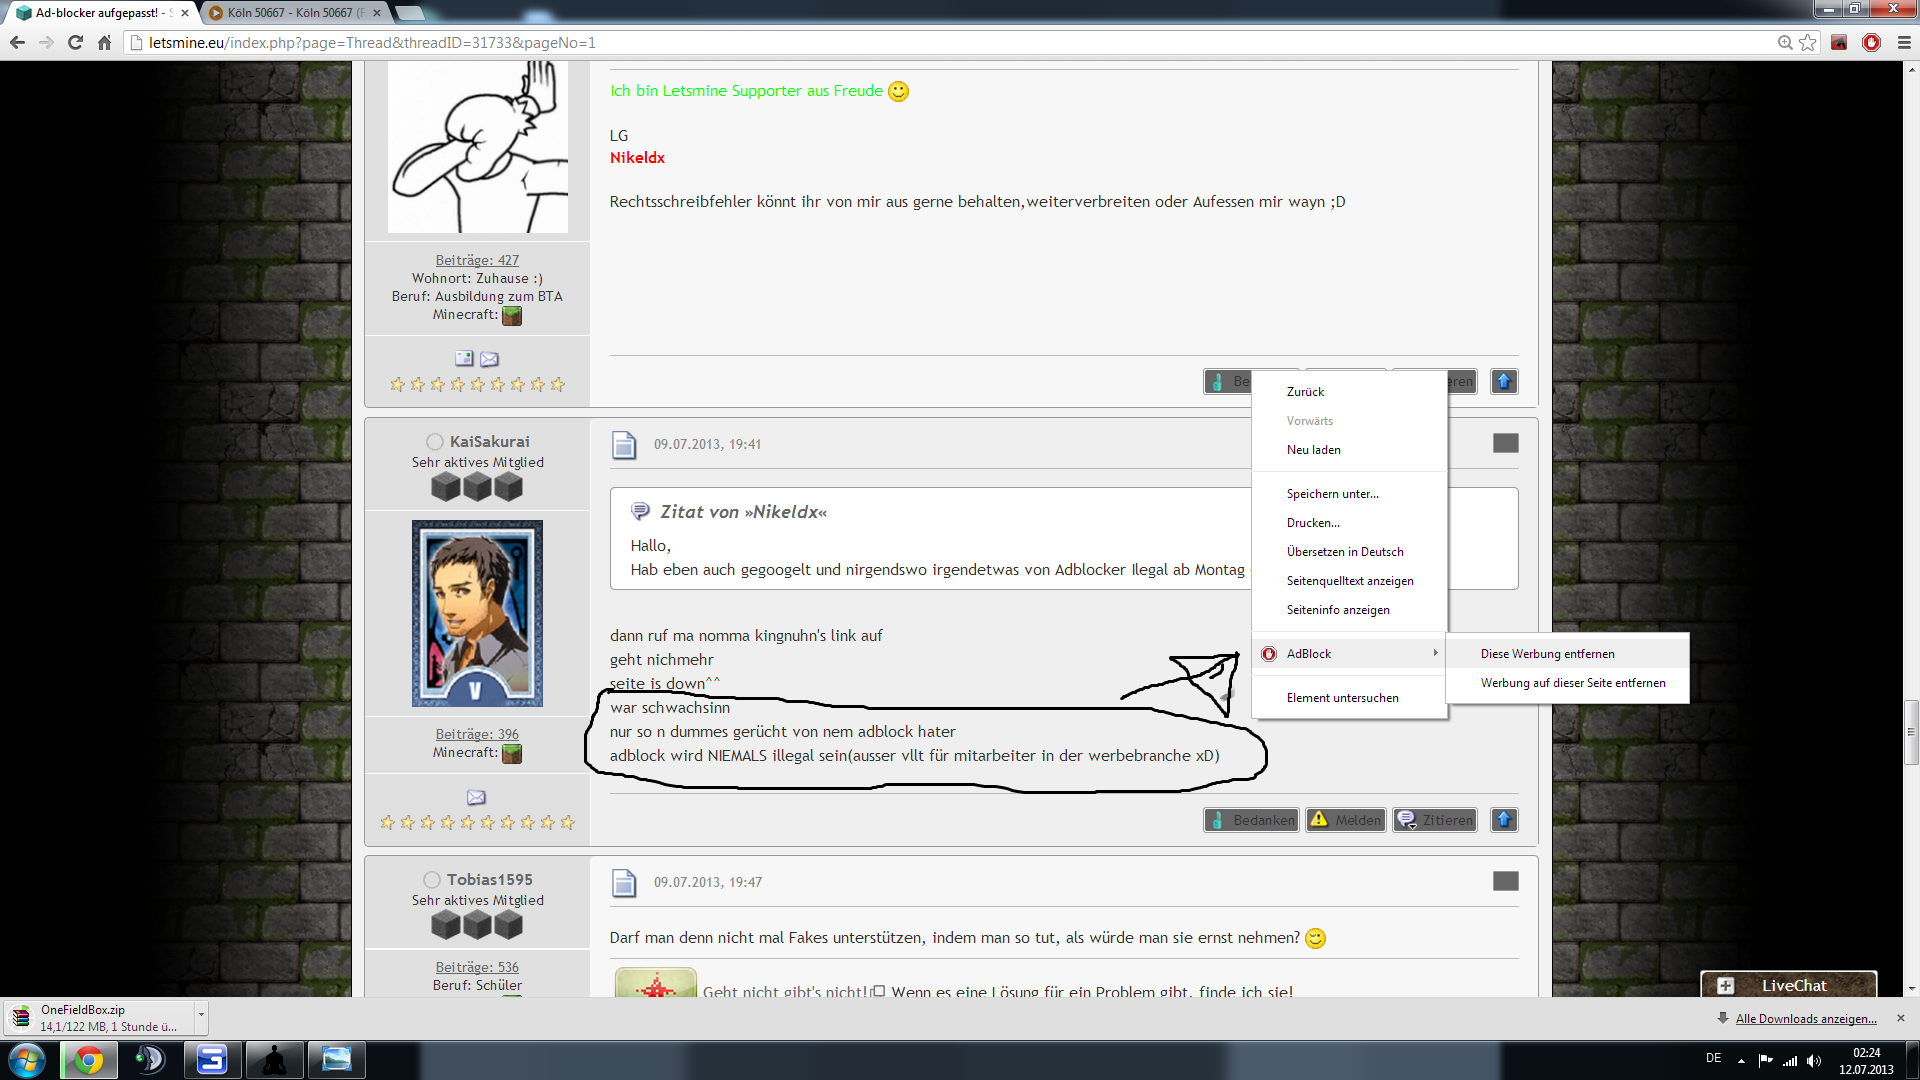This screenshot has width=1920, height=1080.
Task: Toggle the system volume speaker icon
Action: [1814, 1061]
